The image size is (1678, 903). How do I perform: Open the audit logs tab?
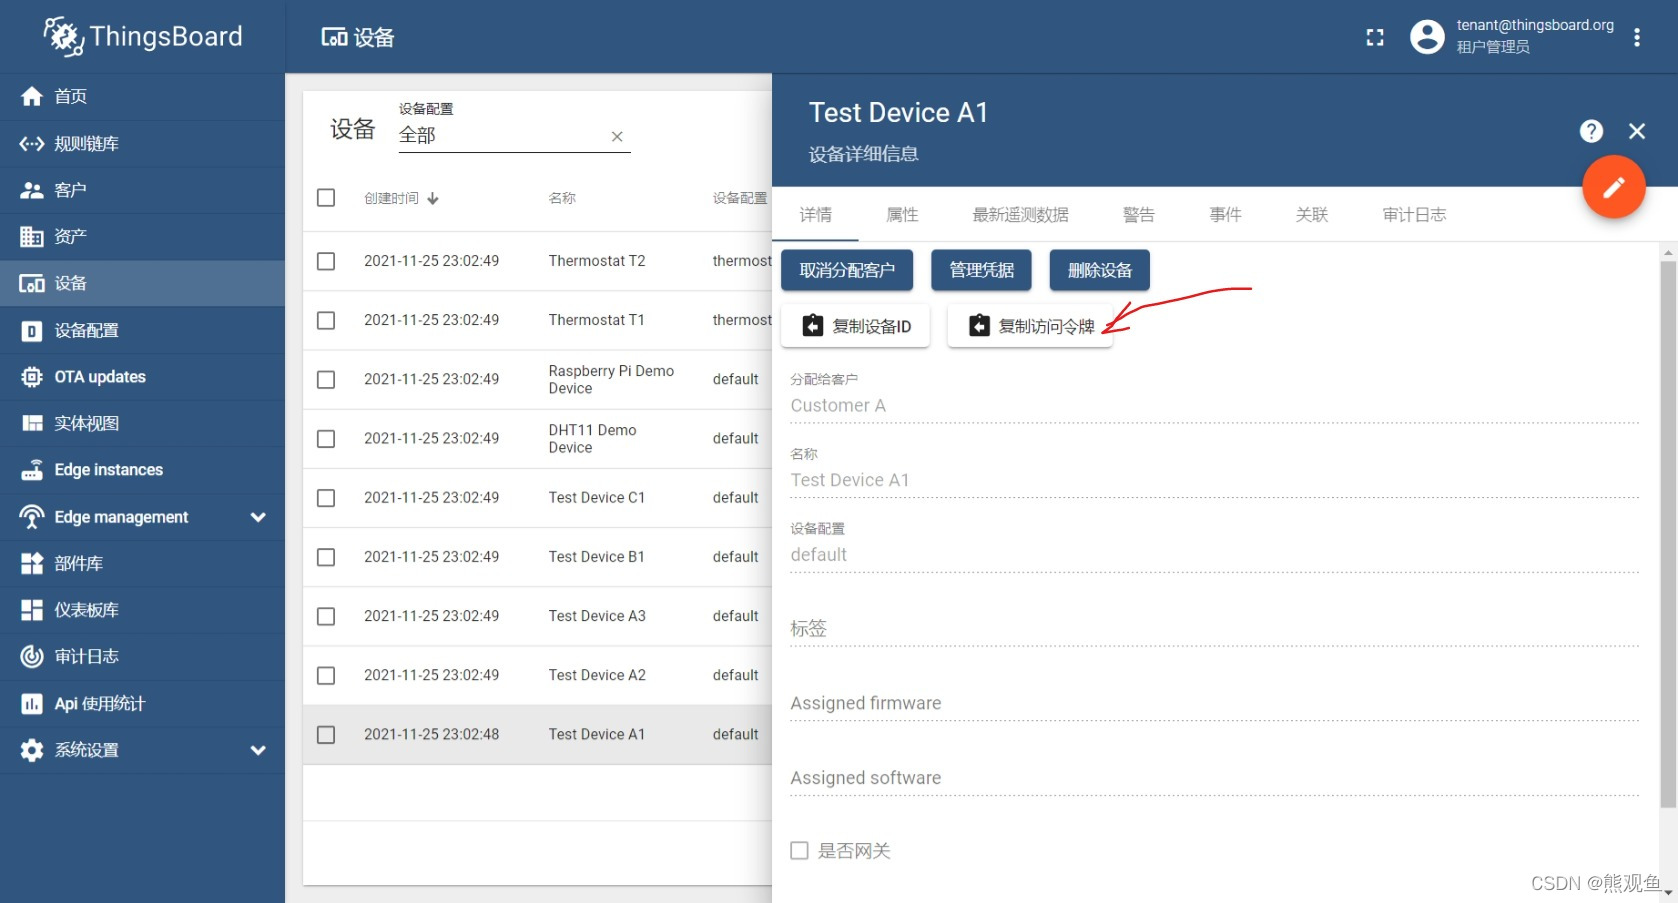tap(1414, 215)
